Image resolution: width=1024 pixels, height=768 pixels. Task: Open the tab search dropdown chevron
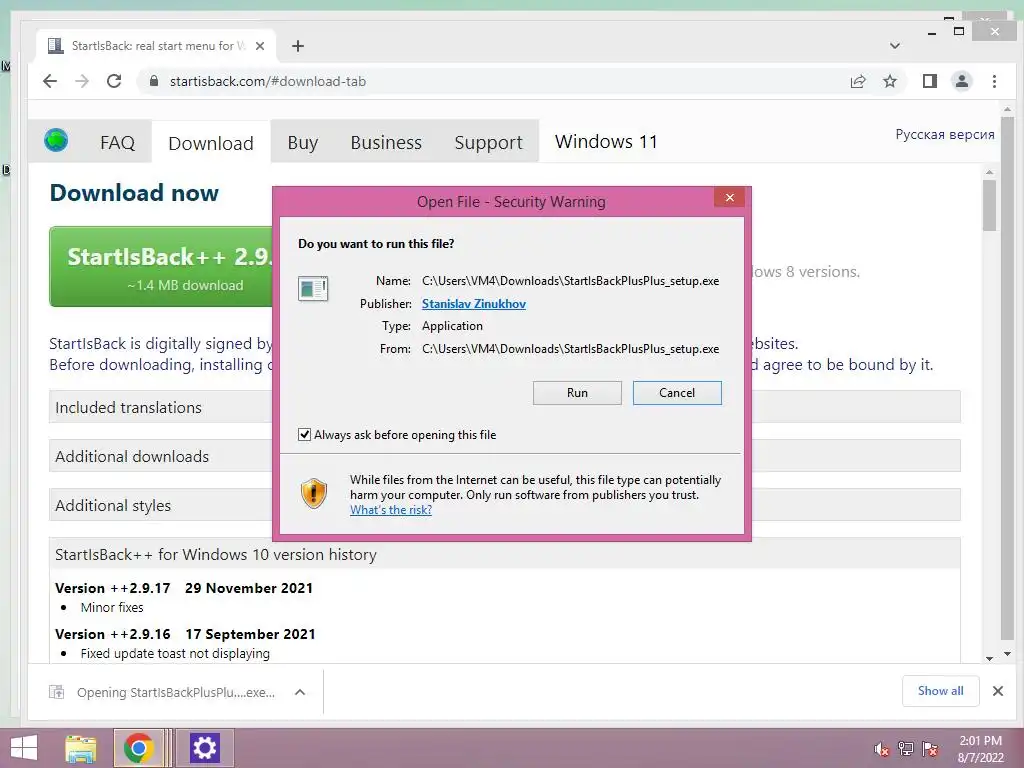895,46
